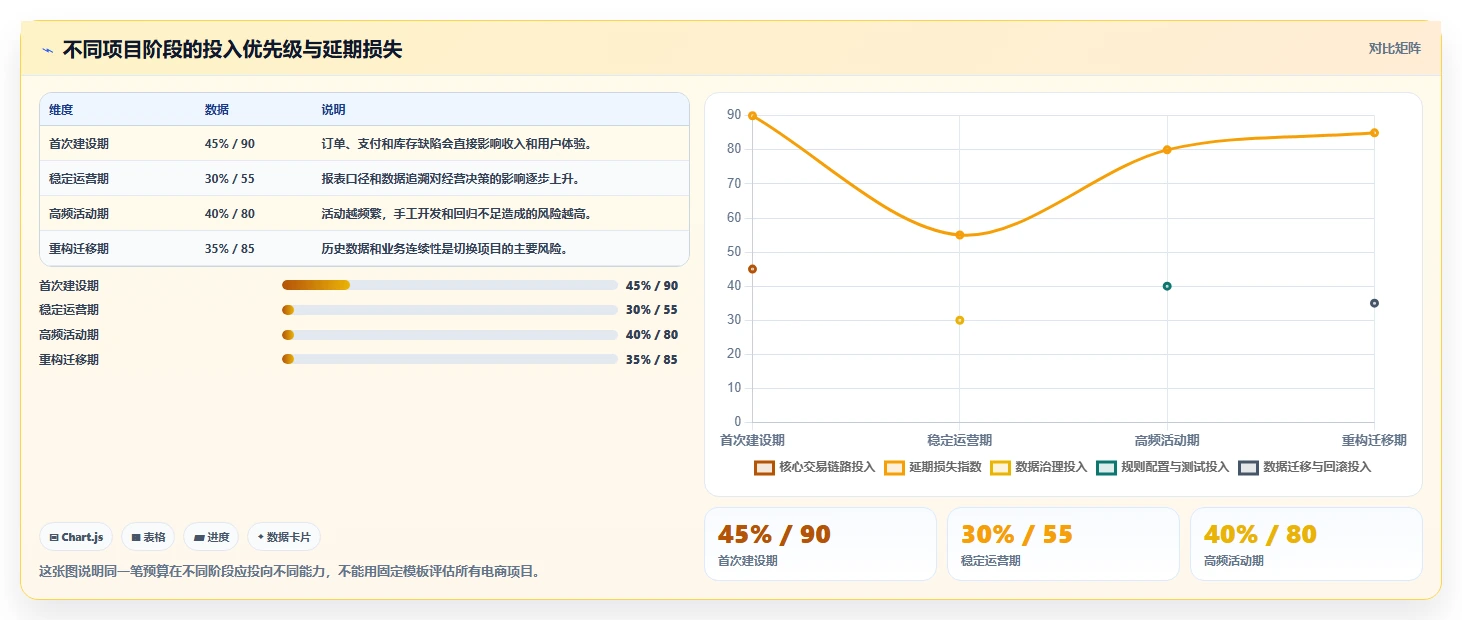Toggle the 延期损失指数 legend item
This screenshot has height=620, width=1462.
pos(933,467)
